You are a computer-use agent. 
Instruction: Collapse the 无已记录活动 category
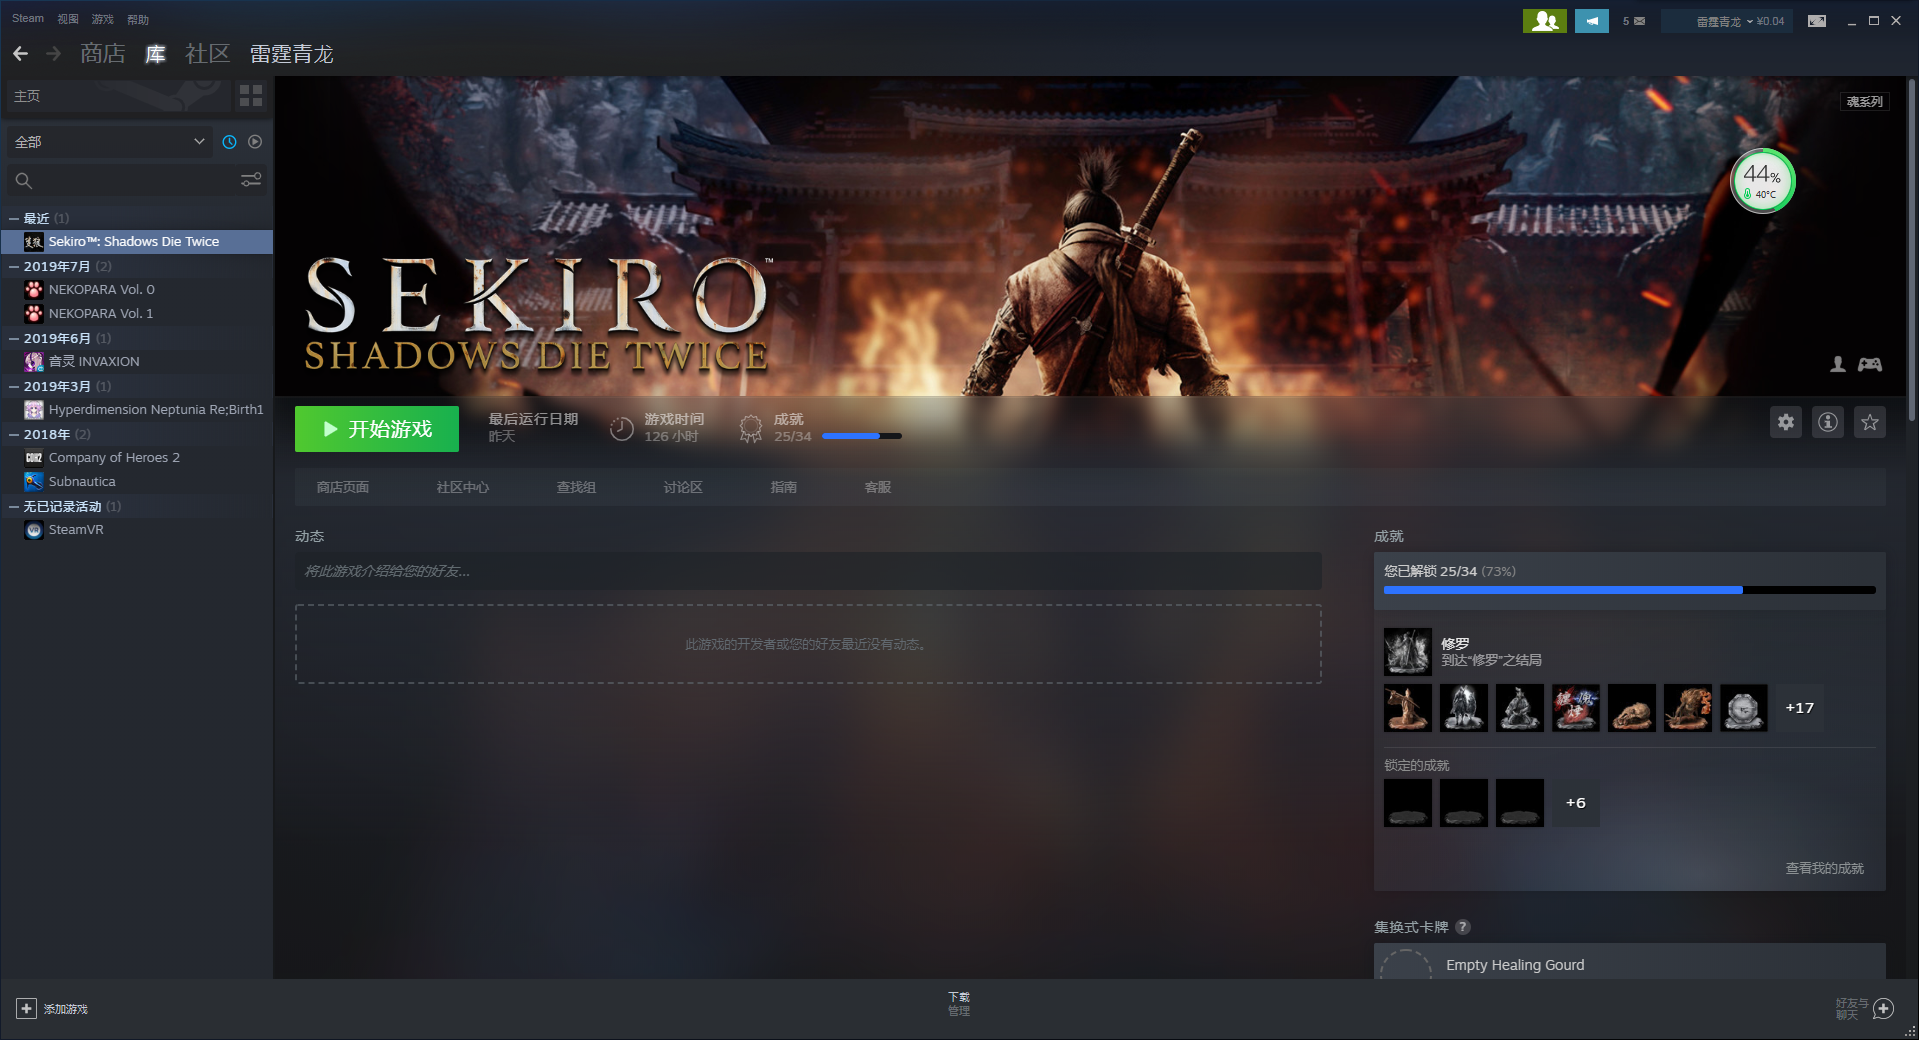pos(14,506)
